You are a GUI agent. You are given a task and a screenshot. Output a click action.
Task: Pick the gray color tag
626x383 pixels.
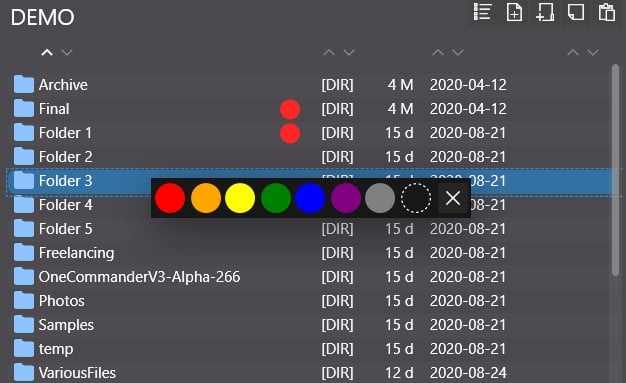click(x=380, y=198)
